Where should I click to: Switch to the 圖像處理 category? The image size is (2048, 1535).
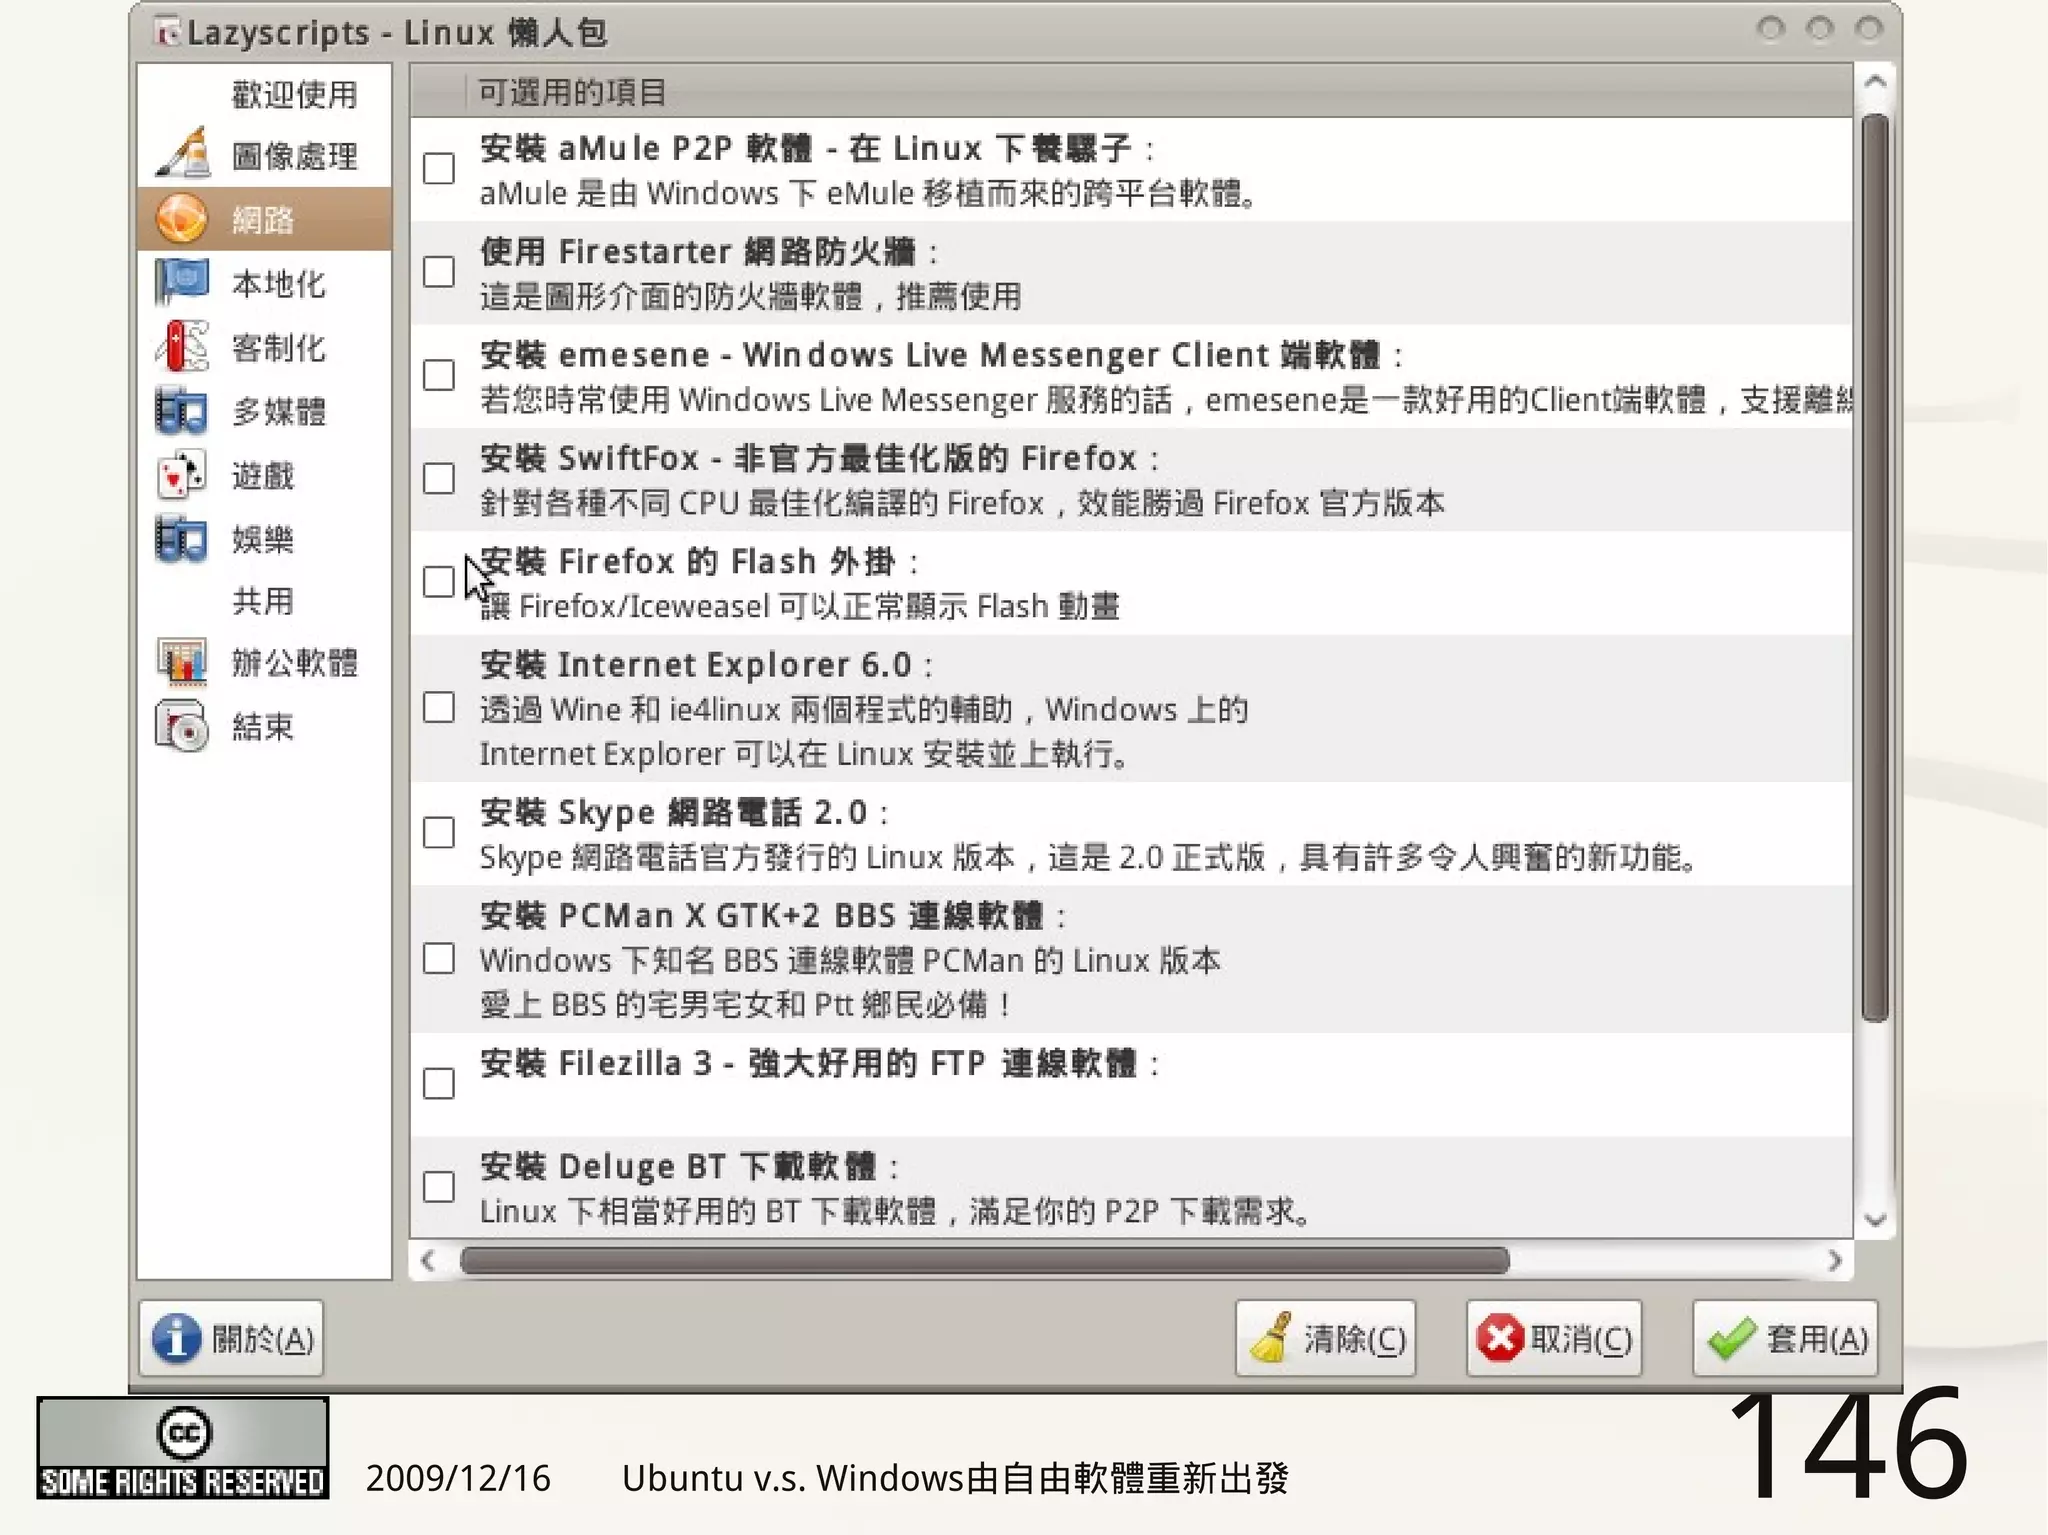pos(295,156)
